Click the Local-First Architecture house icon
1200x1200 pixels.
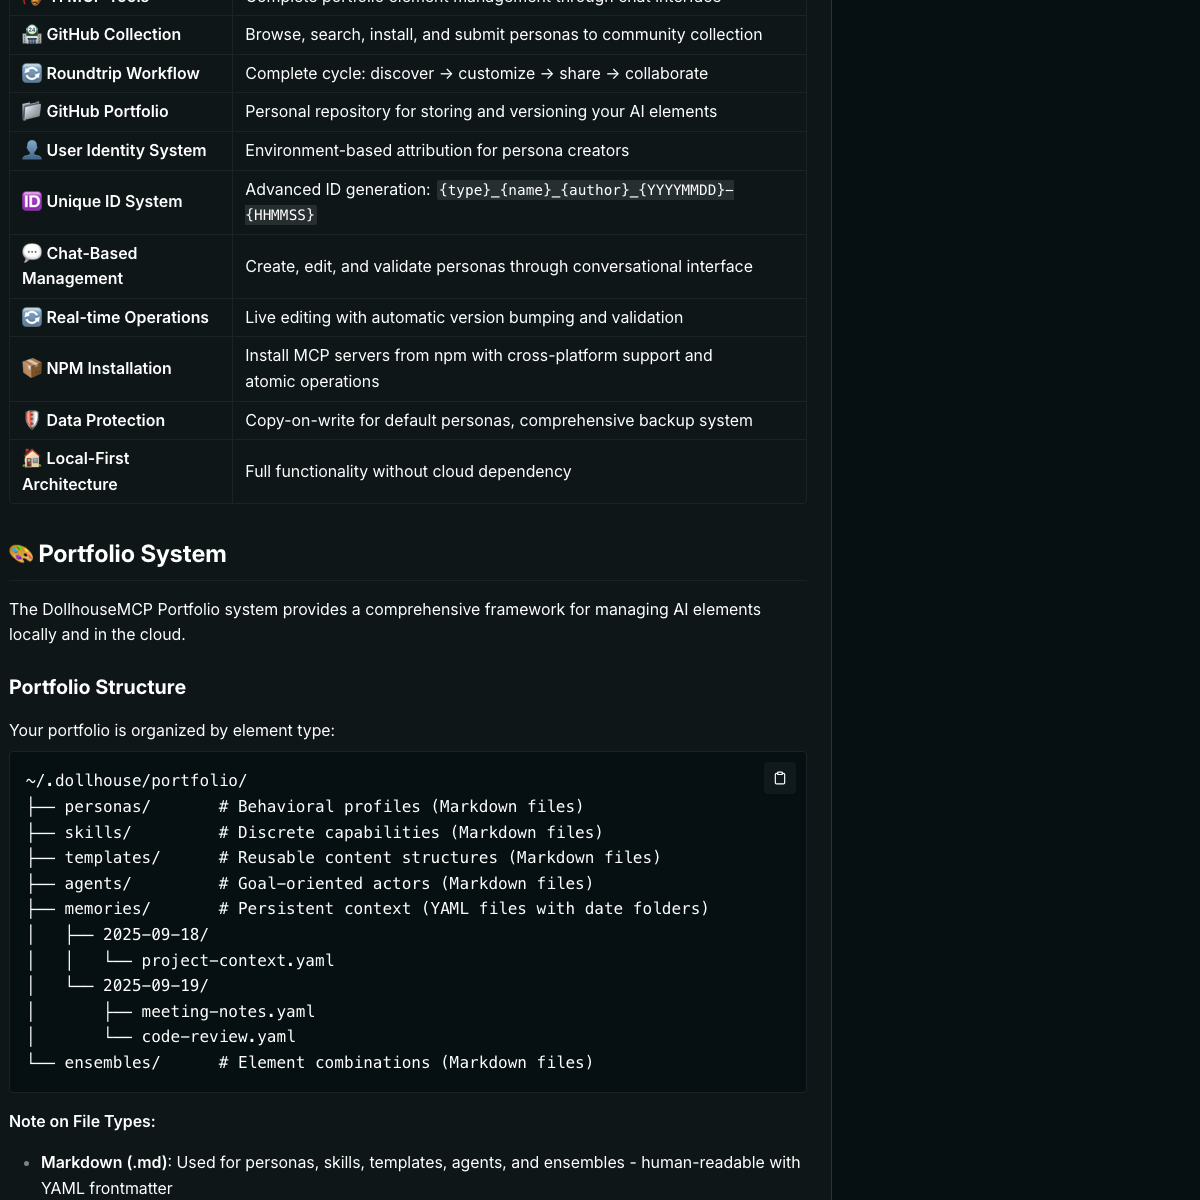pyautogui.click(x=32, y=458)
